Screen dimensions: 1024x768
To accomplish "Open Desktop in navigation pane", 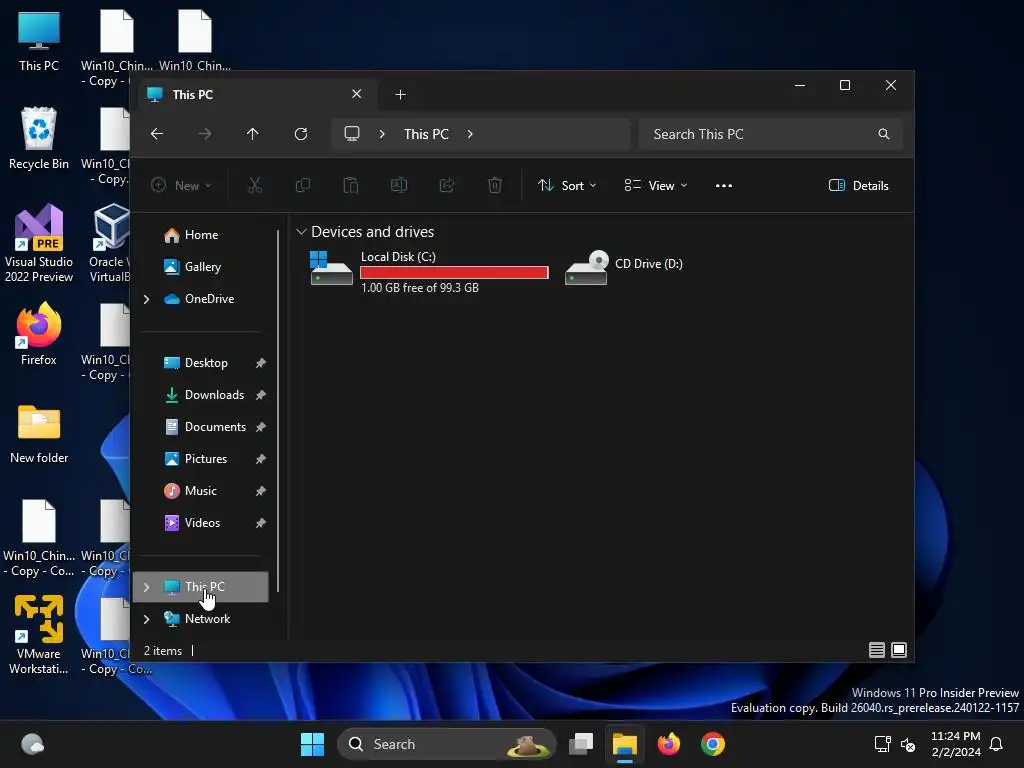I will (206, 363).
